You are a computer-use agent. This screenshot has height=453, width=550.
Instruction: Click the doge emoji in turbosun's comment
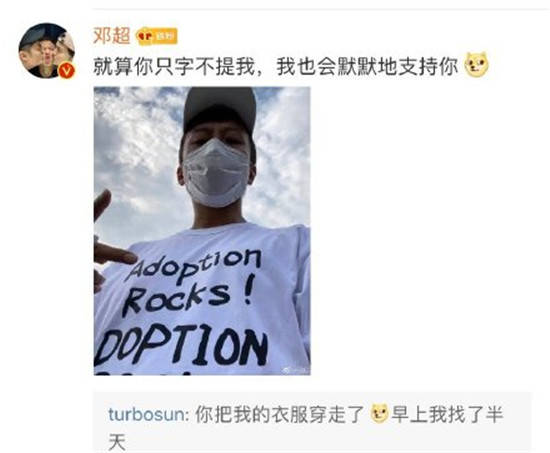point(380,413)
